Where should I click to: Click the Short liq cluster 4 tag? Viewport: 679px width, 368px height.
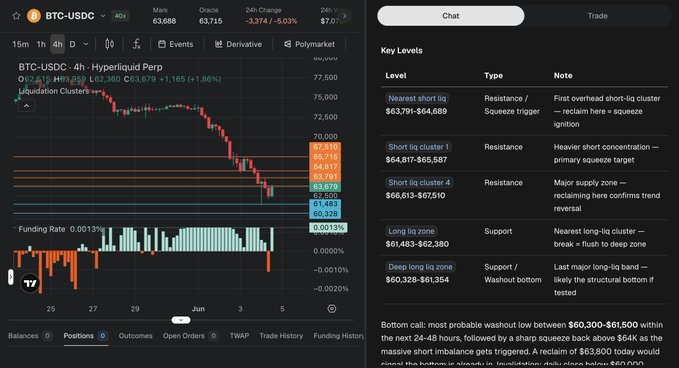tap(419, 183)
